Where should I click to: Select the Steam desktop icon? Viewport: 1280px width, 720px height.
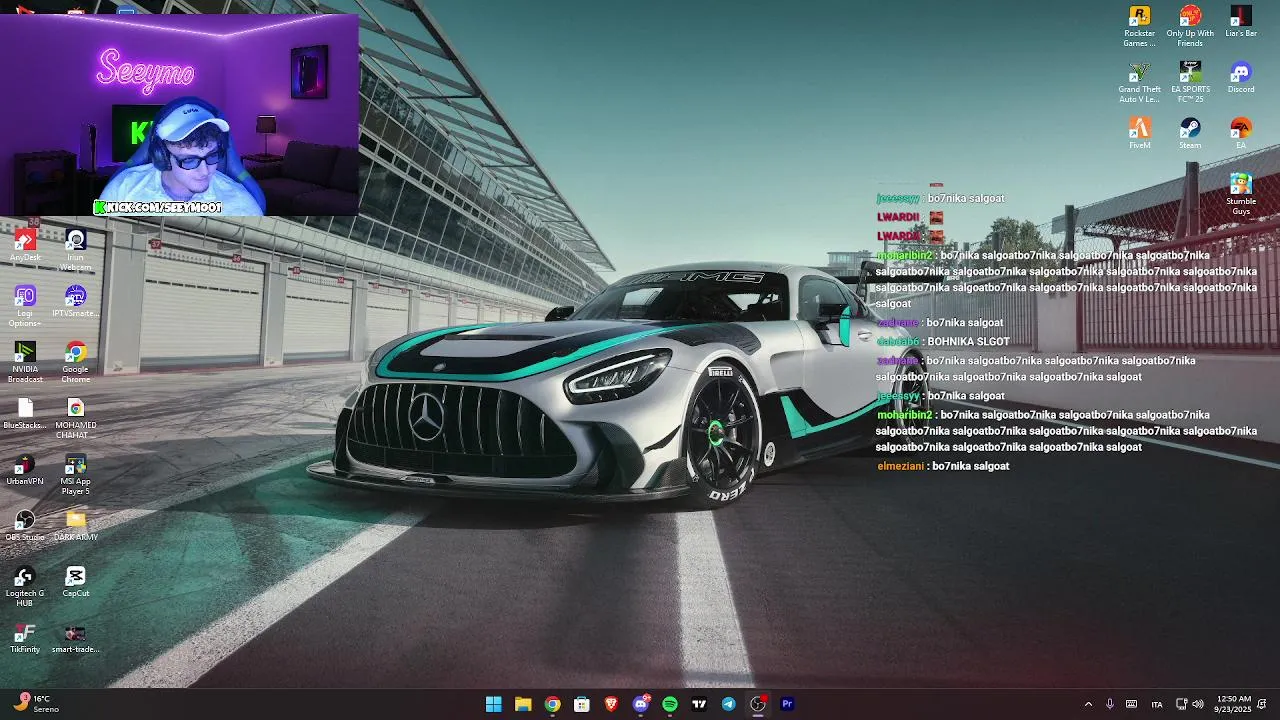click(1190, 133)
